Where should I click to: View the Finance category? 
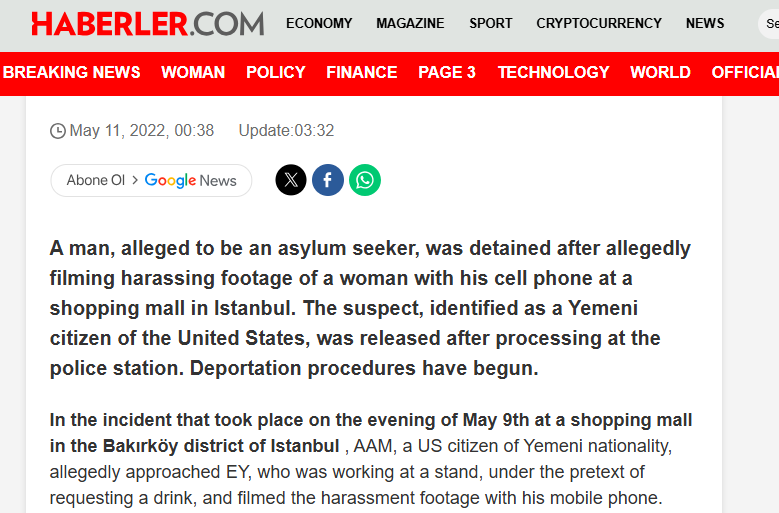pyautogui.click(x=362, y=72)
